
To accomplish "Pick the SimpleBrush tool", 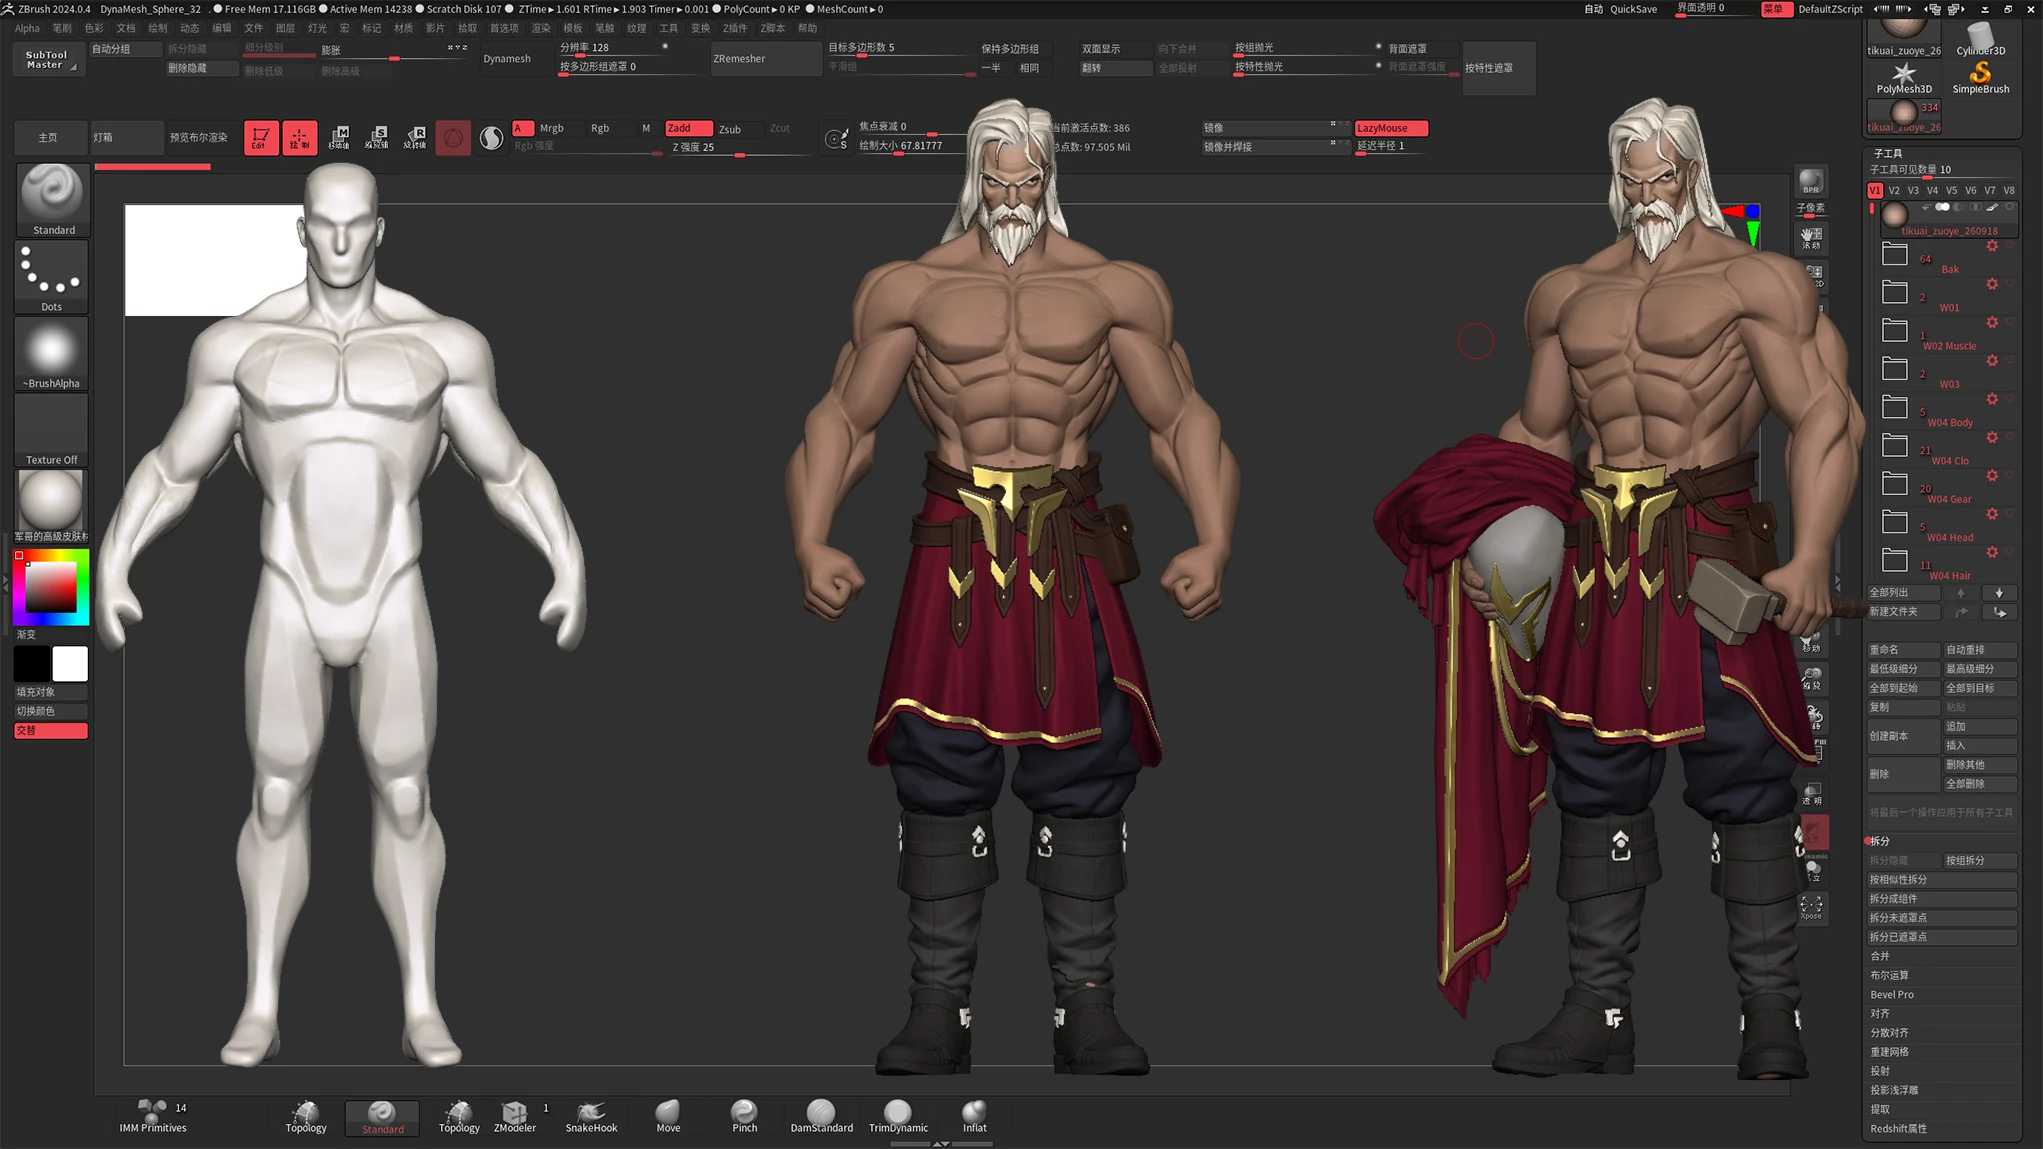I will (1980, 78).
